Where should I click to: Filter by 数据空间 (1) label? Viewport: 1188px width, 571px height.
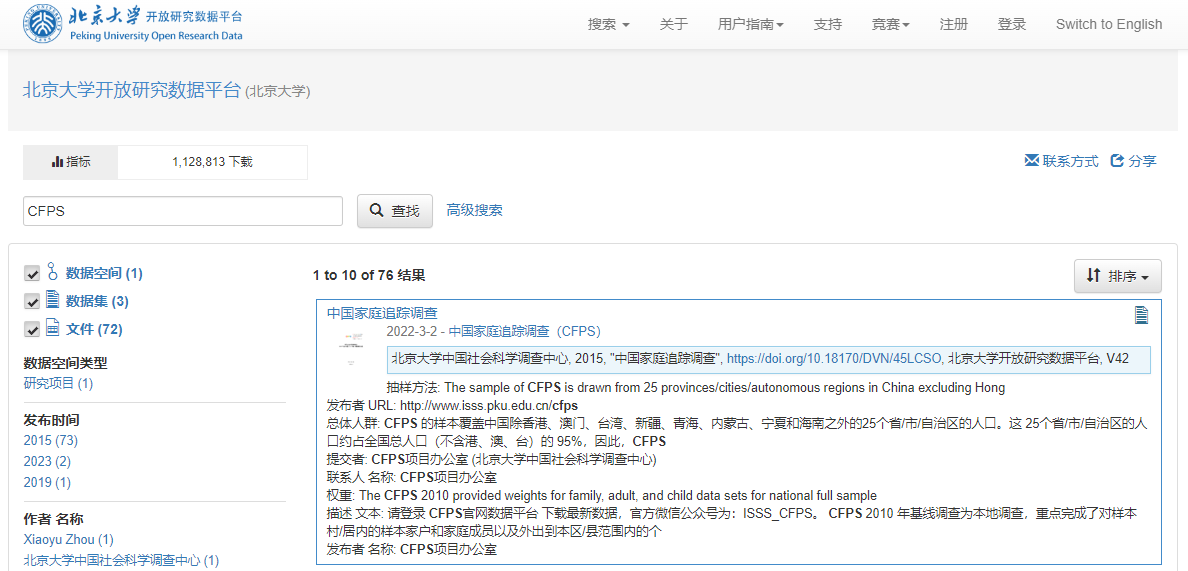104,273
